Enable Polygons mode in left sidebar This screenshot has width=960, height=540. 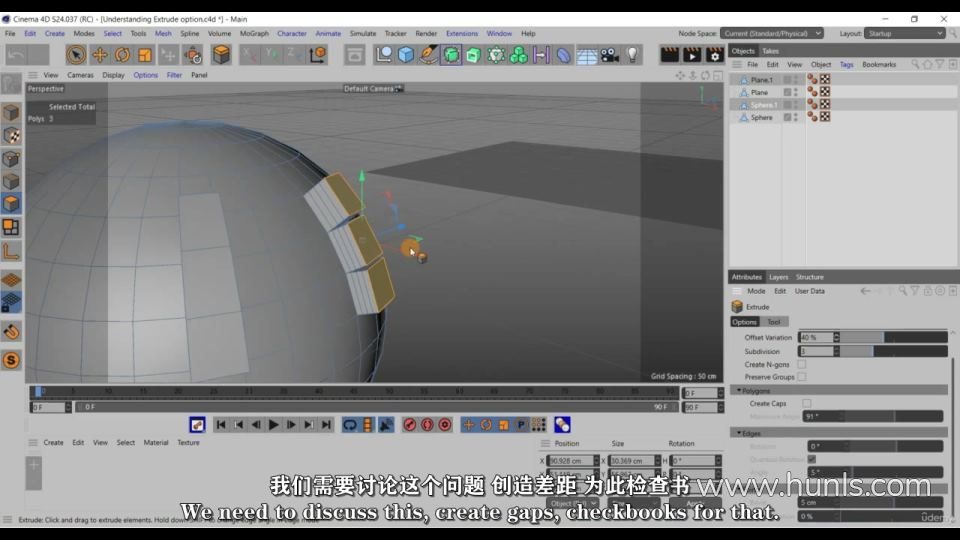(x=11, y=203)
